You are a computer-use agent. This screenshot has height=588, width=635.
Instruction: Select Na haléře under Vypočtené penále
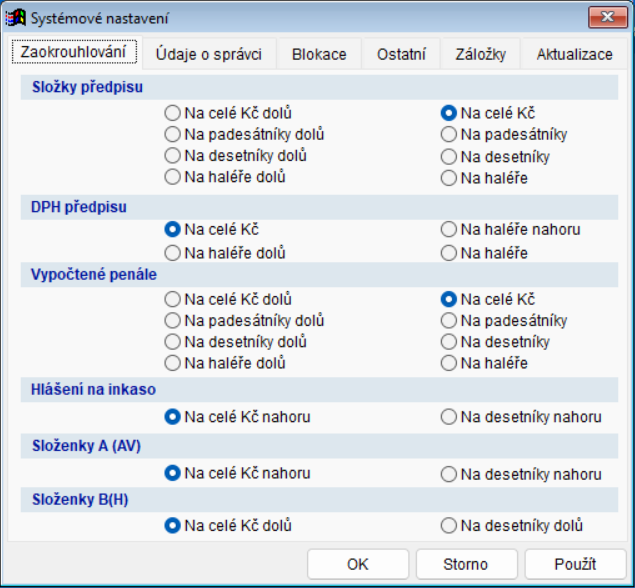(449, 363)
